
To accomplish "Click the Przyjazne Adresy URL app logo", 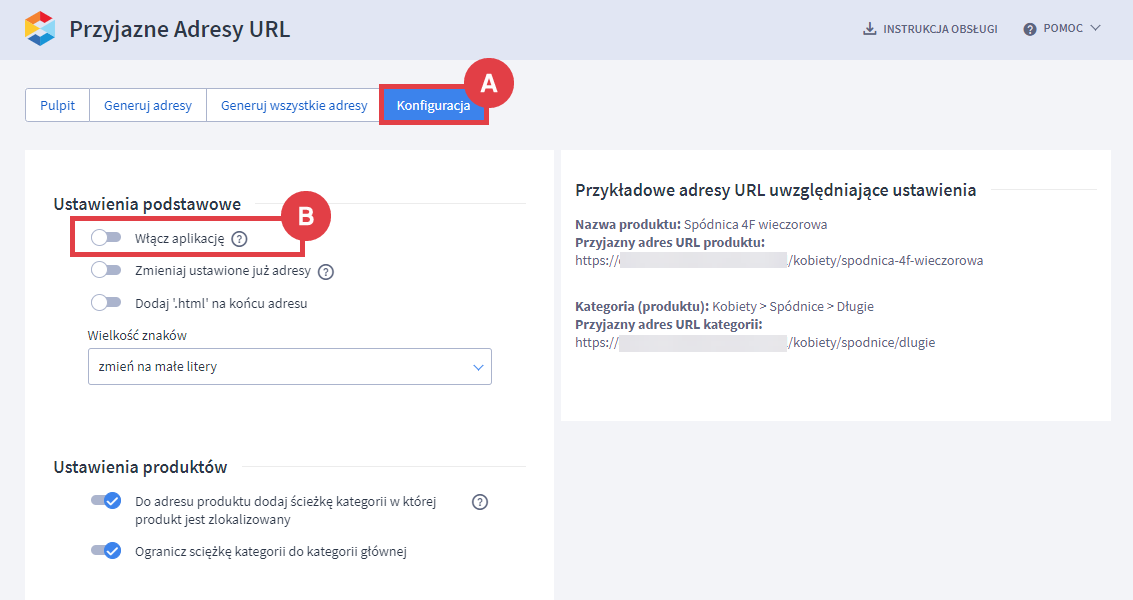I will click(x=40, y=29).
